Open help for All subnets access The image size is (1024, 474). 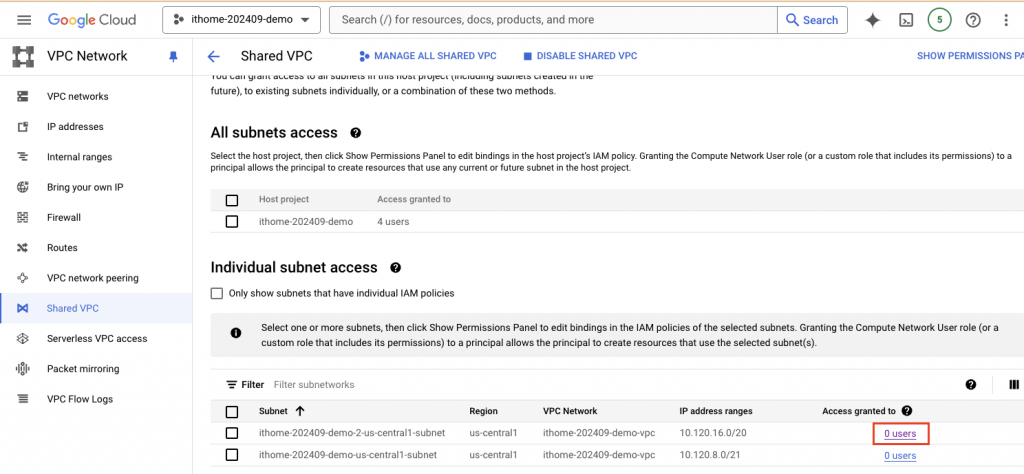coord(355,133)
